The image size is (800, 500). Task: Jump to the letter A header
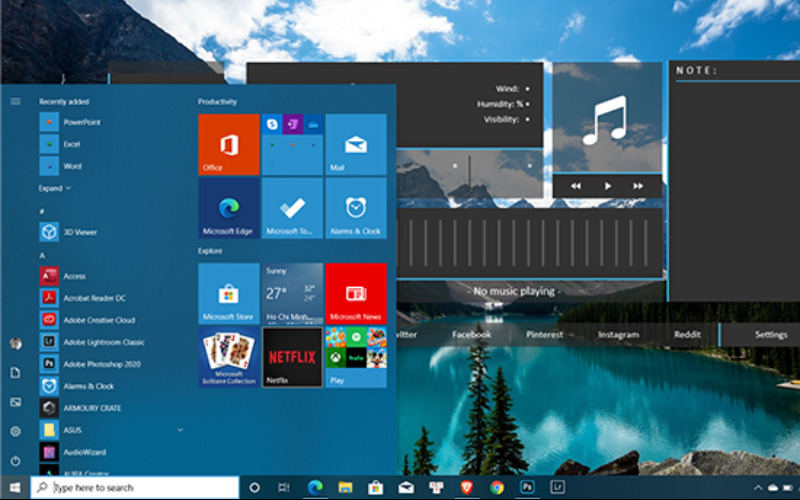click(x=42, y=255)
